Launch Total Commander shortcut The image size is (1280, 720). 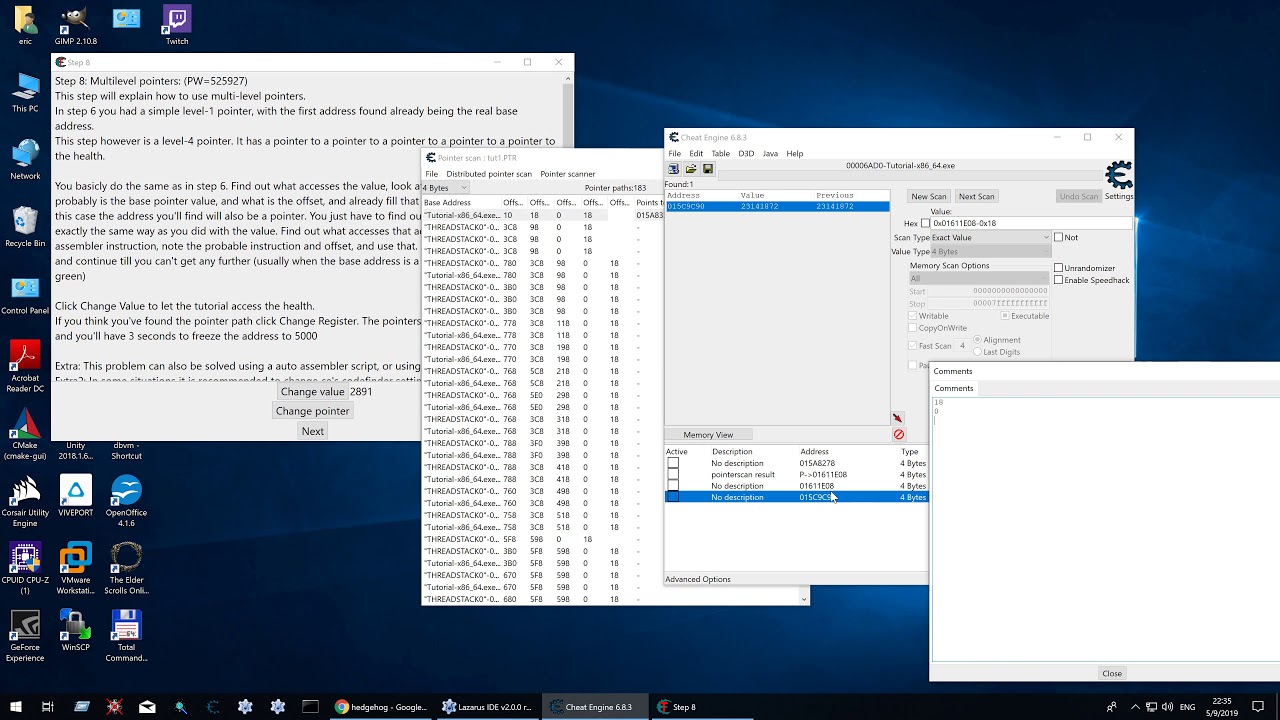pyautogui.click(x=126, y=637)
